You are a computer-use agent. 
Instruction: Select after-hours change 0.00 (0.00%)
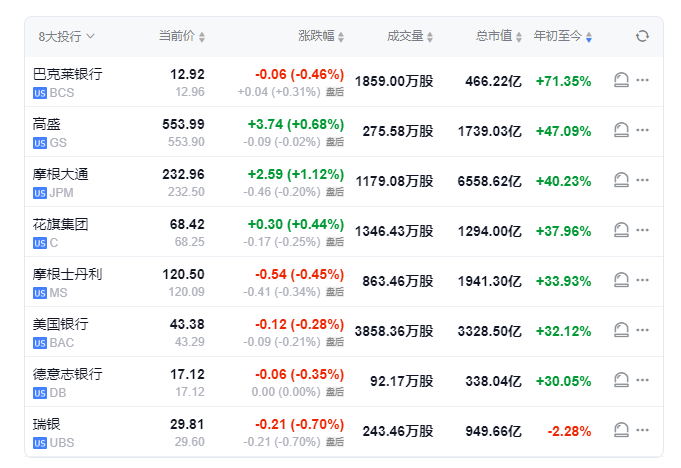(x=286, y=392)
